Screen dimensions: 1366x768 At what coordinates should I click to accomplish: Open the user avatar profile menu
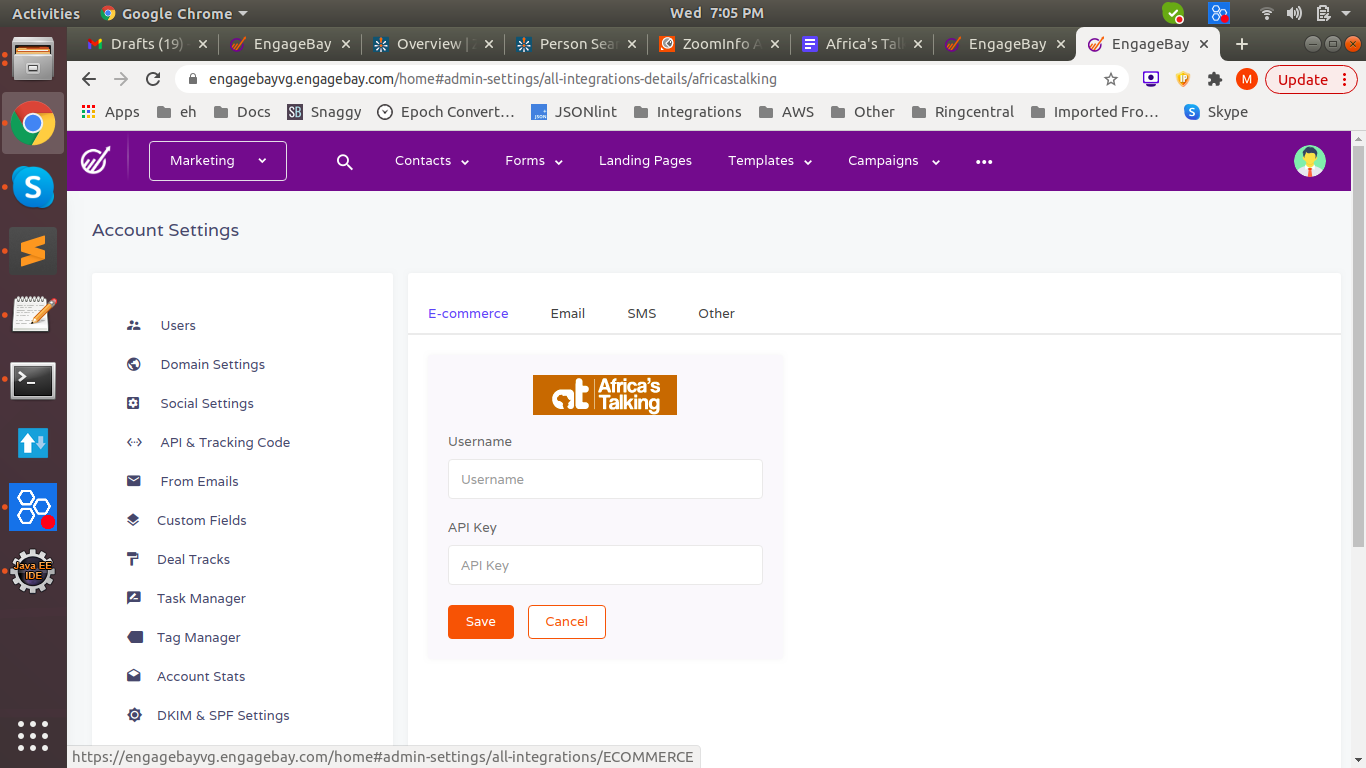1309,161
